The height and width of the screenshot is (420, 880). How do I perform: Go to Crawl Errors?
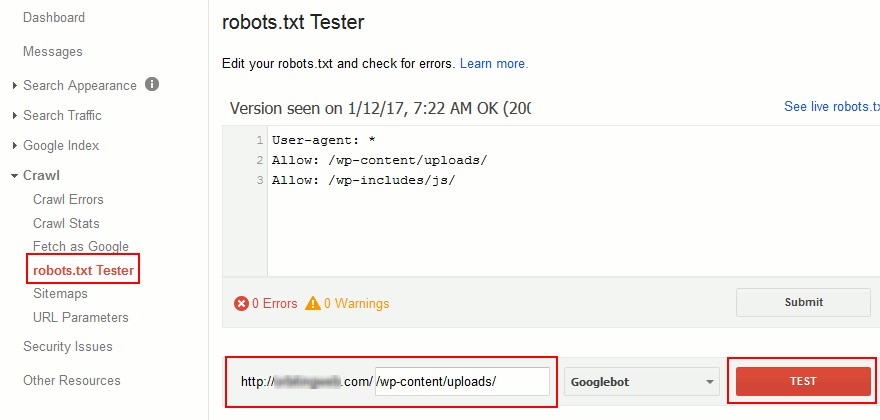coord(68,199)
